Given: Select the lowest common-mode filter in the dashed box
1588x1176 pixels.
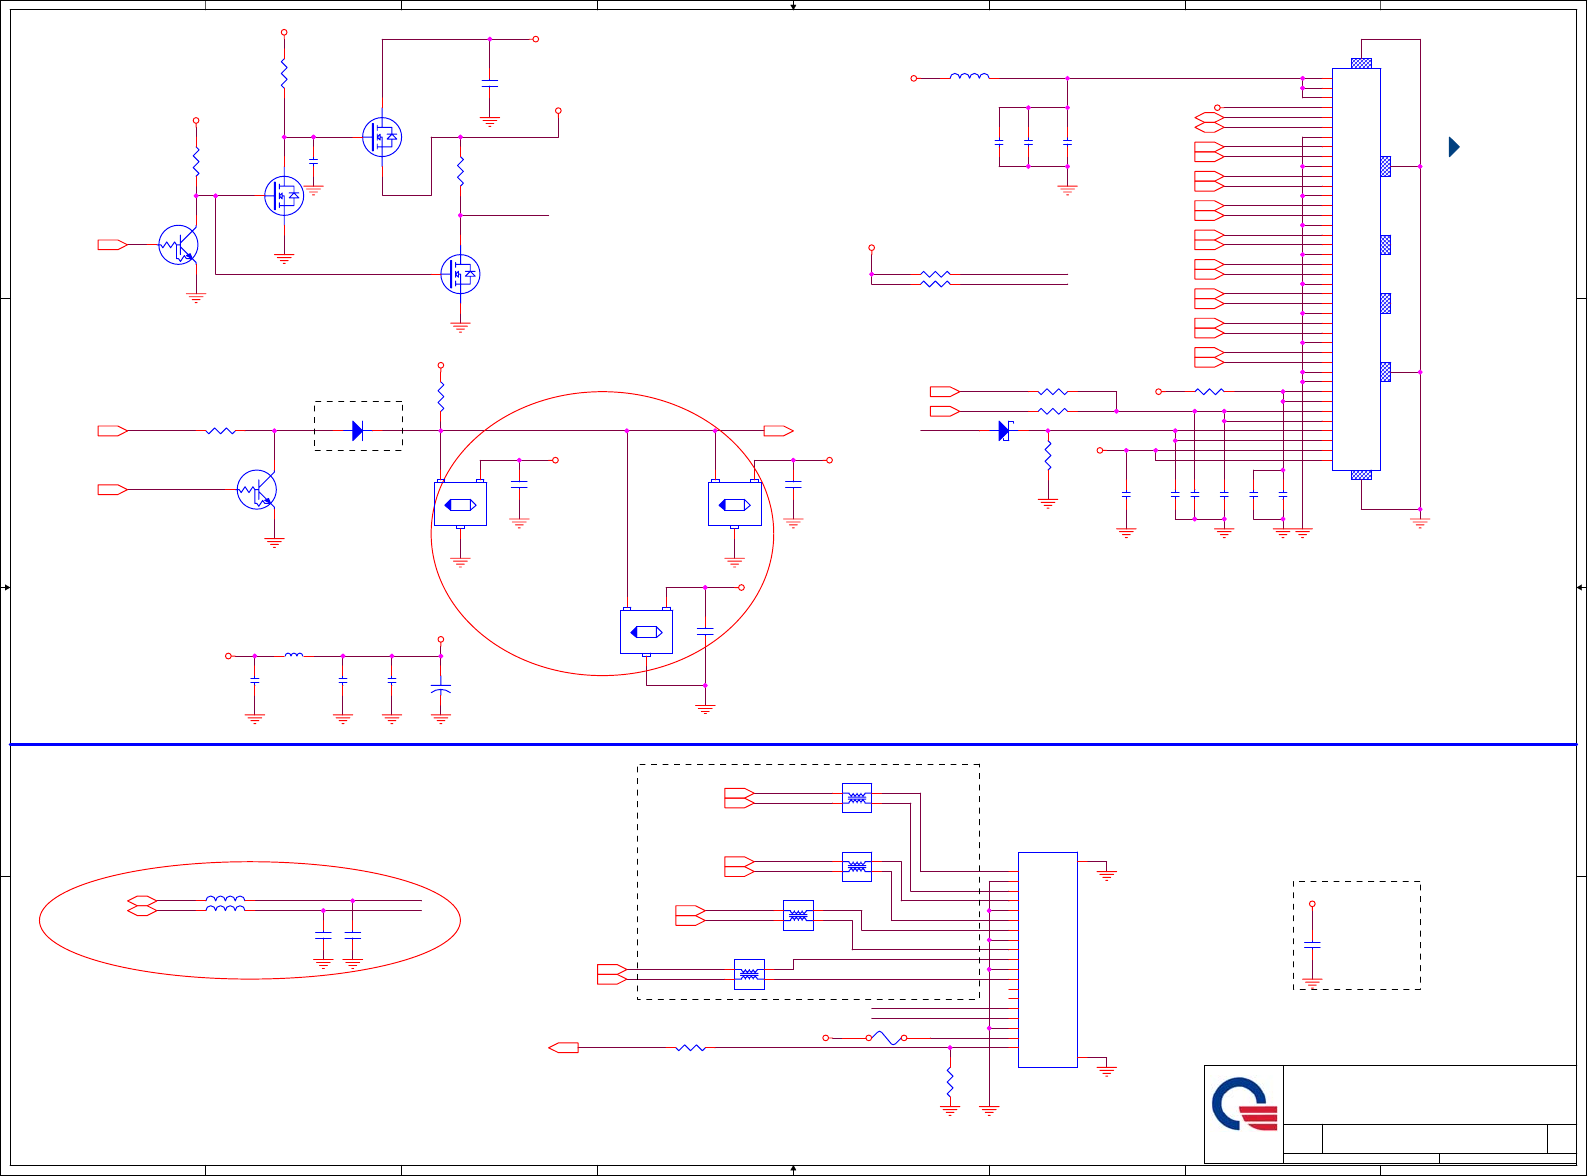Looking at the screenshot, I should [x=749, y=974].
